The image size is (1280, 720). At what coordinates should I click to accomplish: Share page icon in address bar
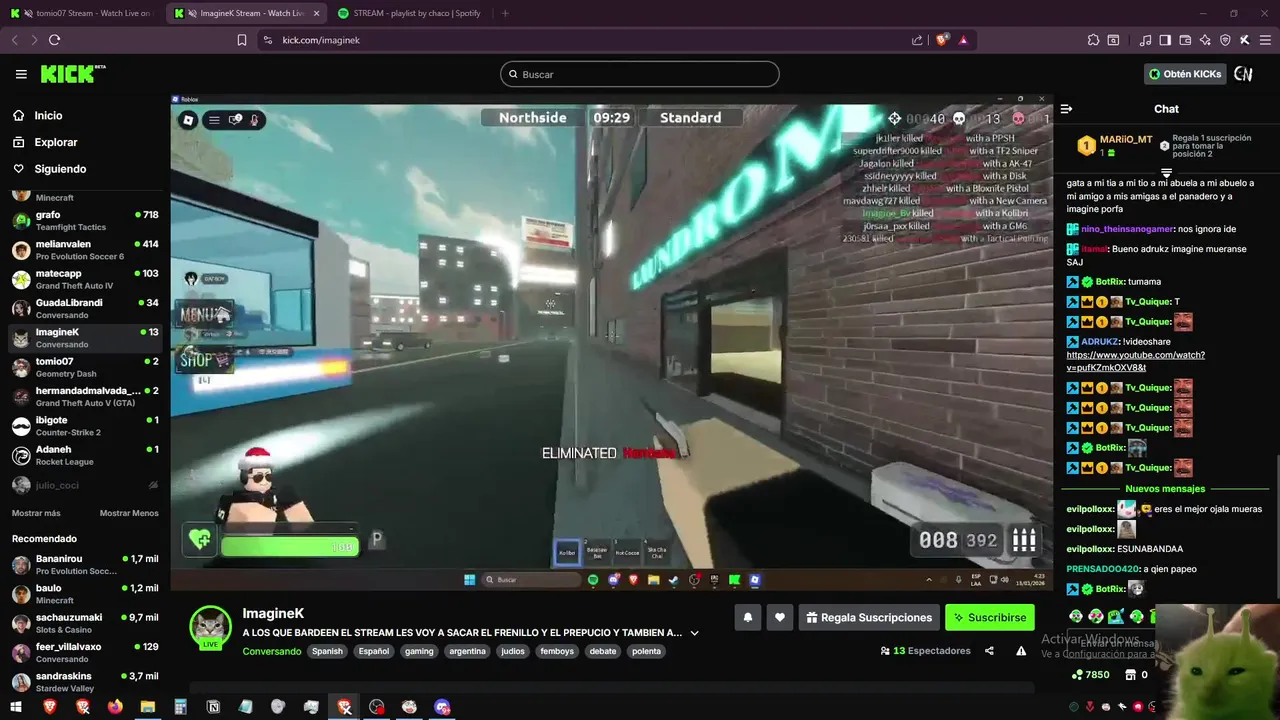pyautogui.click(x=917, y=40)
